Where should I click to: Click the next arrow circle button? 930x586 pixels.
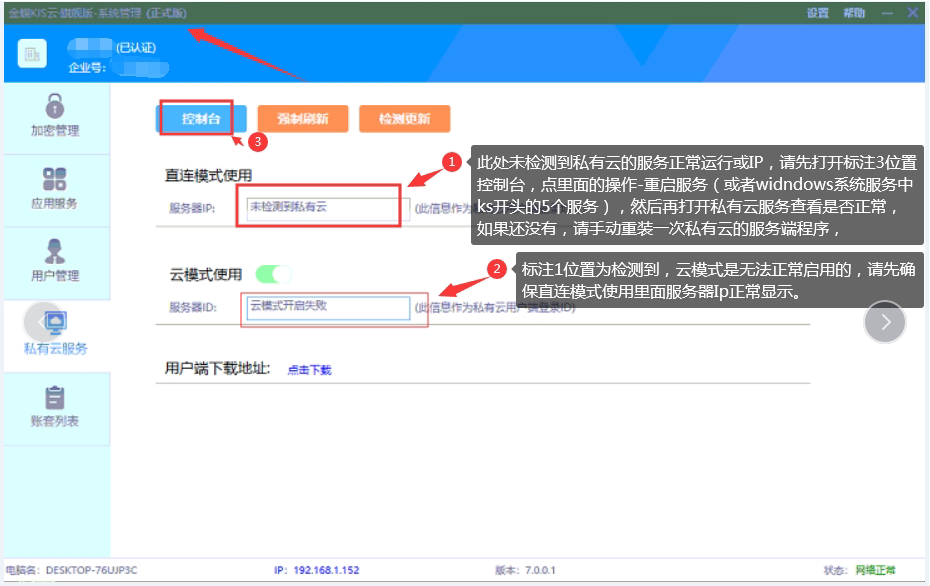pyautogui.click(x=884, y=322)
